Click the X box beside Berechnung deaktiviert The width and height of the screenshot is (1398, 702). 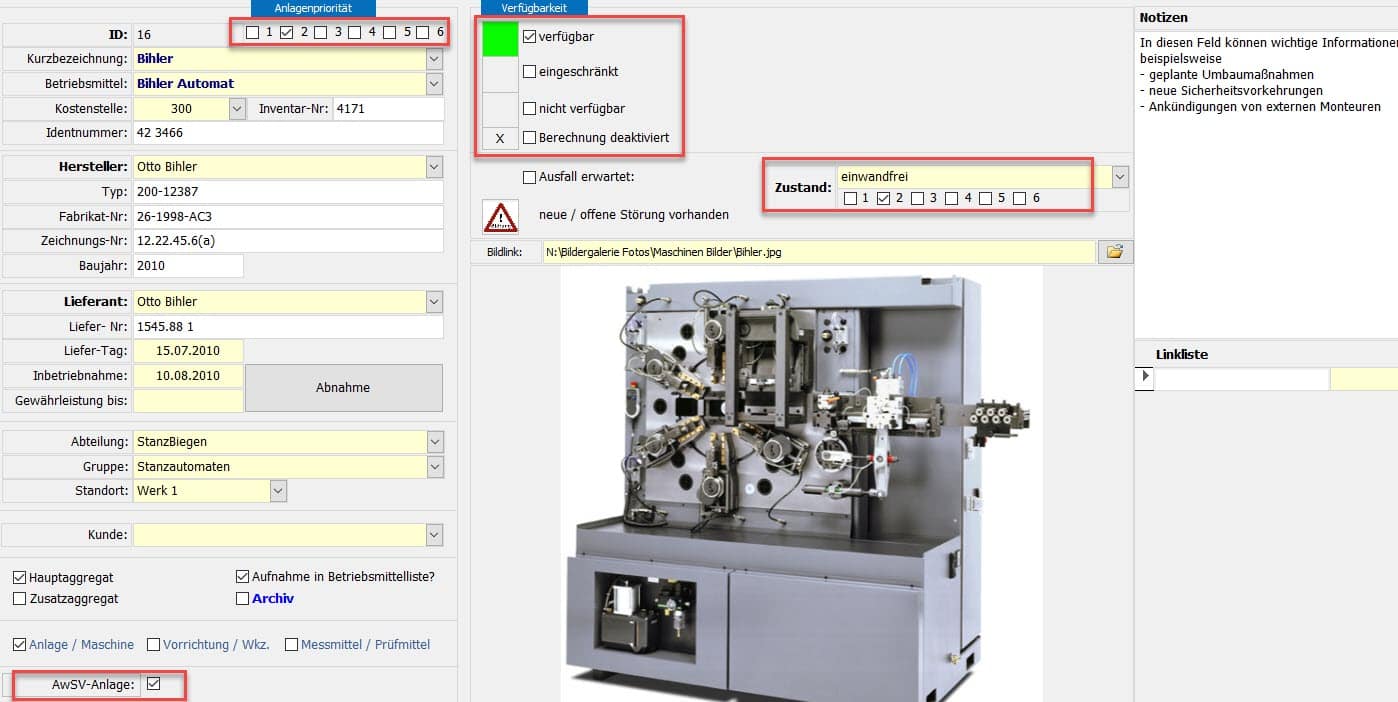pyautogui.click(x=500, y=139)
